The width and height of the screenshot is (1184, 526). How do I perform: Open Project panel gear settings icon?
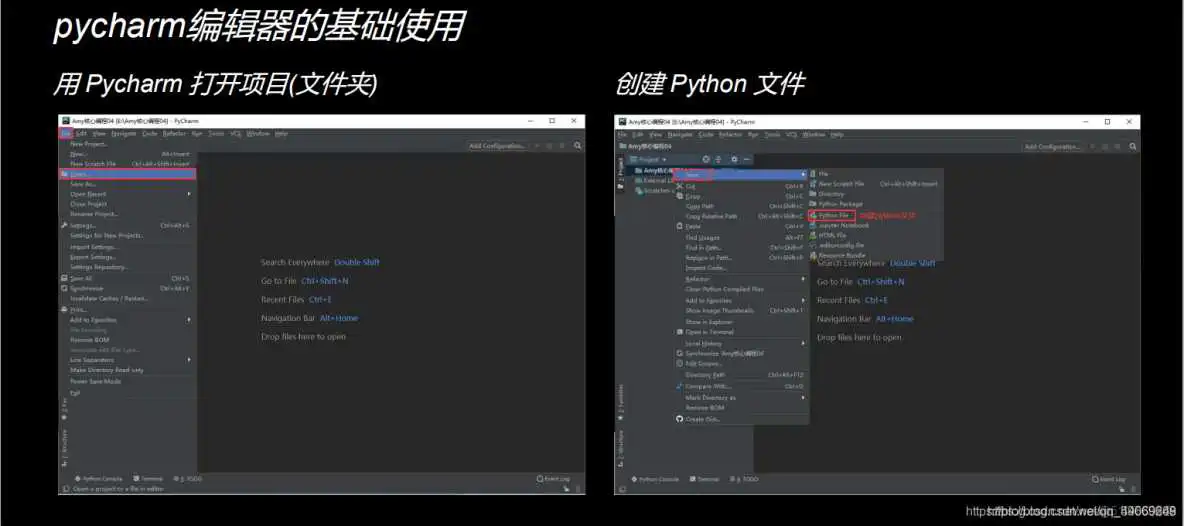[734, 160]
